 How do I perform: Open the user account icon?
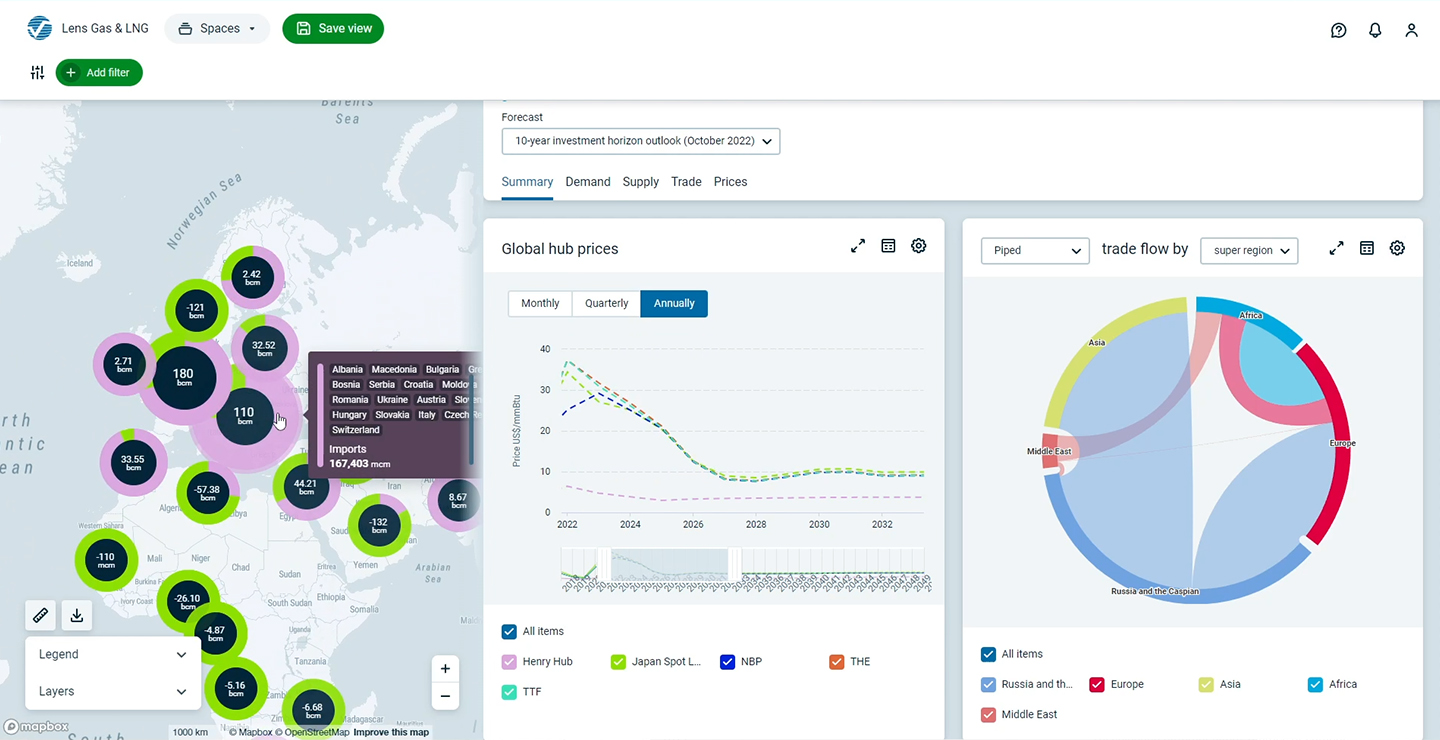[1411, 30]
